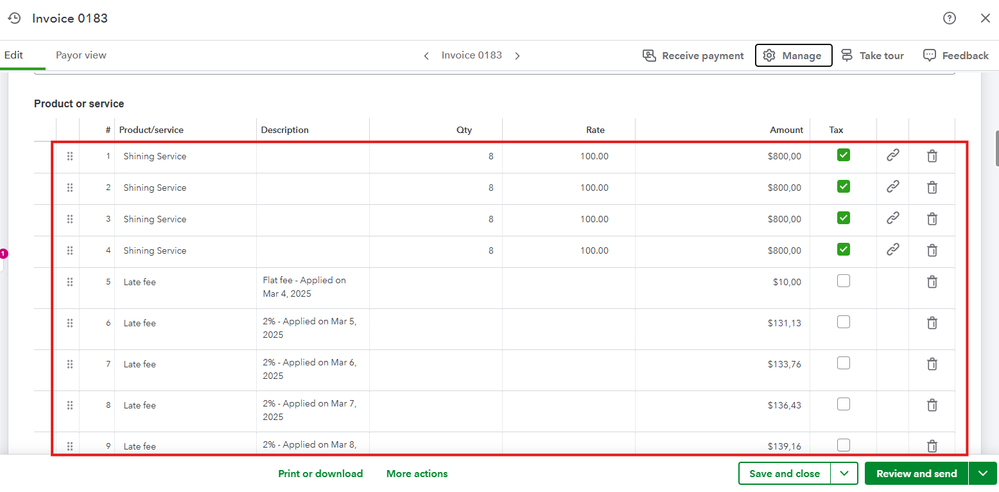Click link icon on row 2
This screenshot has height=492, width=999.
pyautogui.click(x=893, y=186)
